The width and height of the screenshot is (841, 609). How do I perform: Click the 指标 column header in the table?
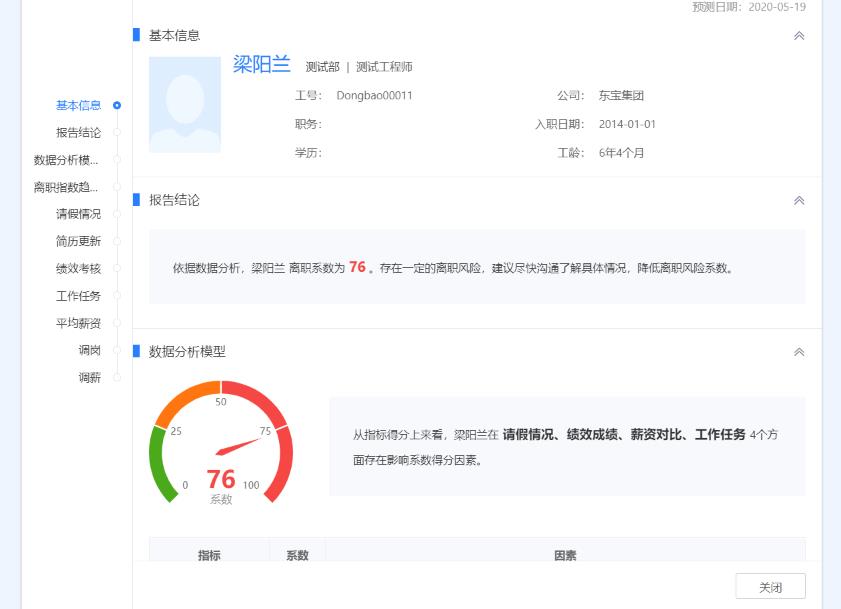tap(209, 555)
